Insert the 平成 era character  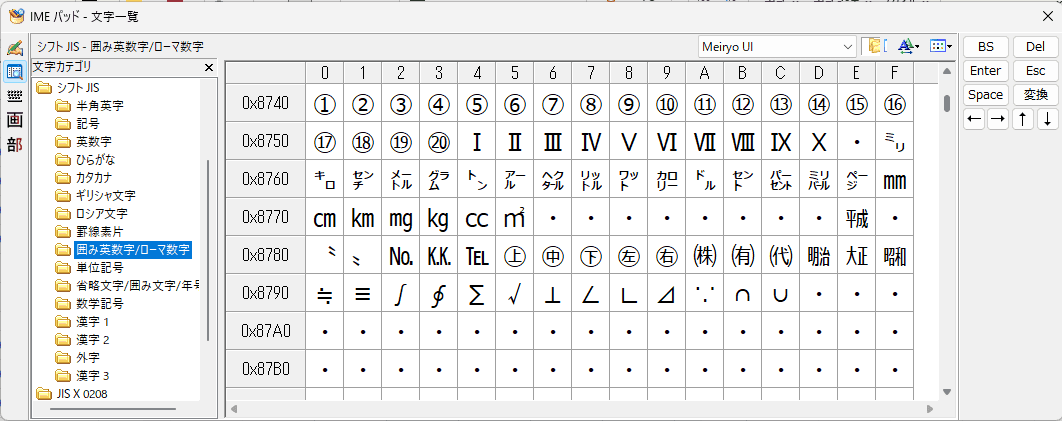[857, 217]
